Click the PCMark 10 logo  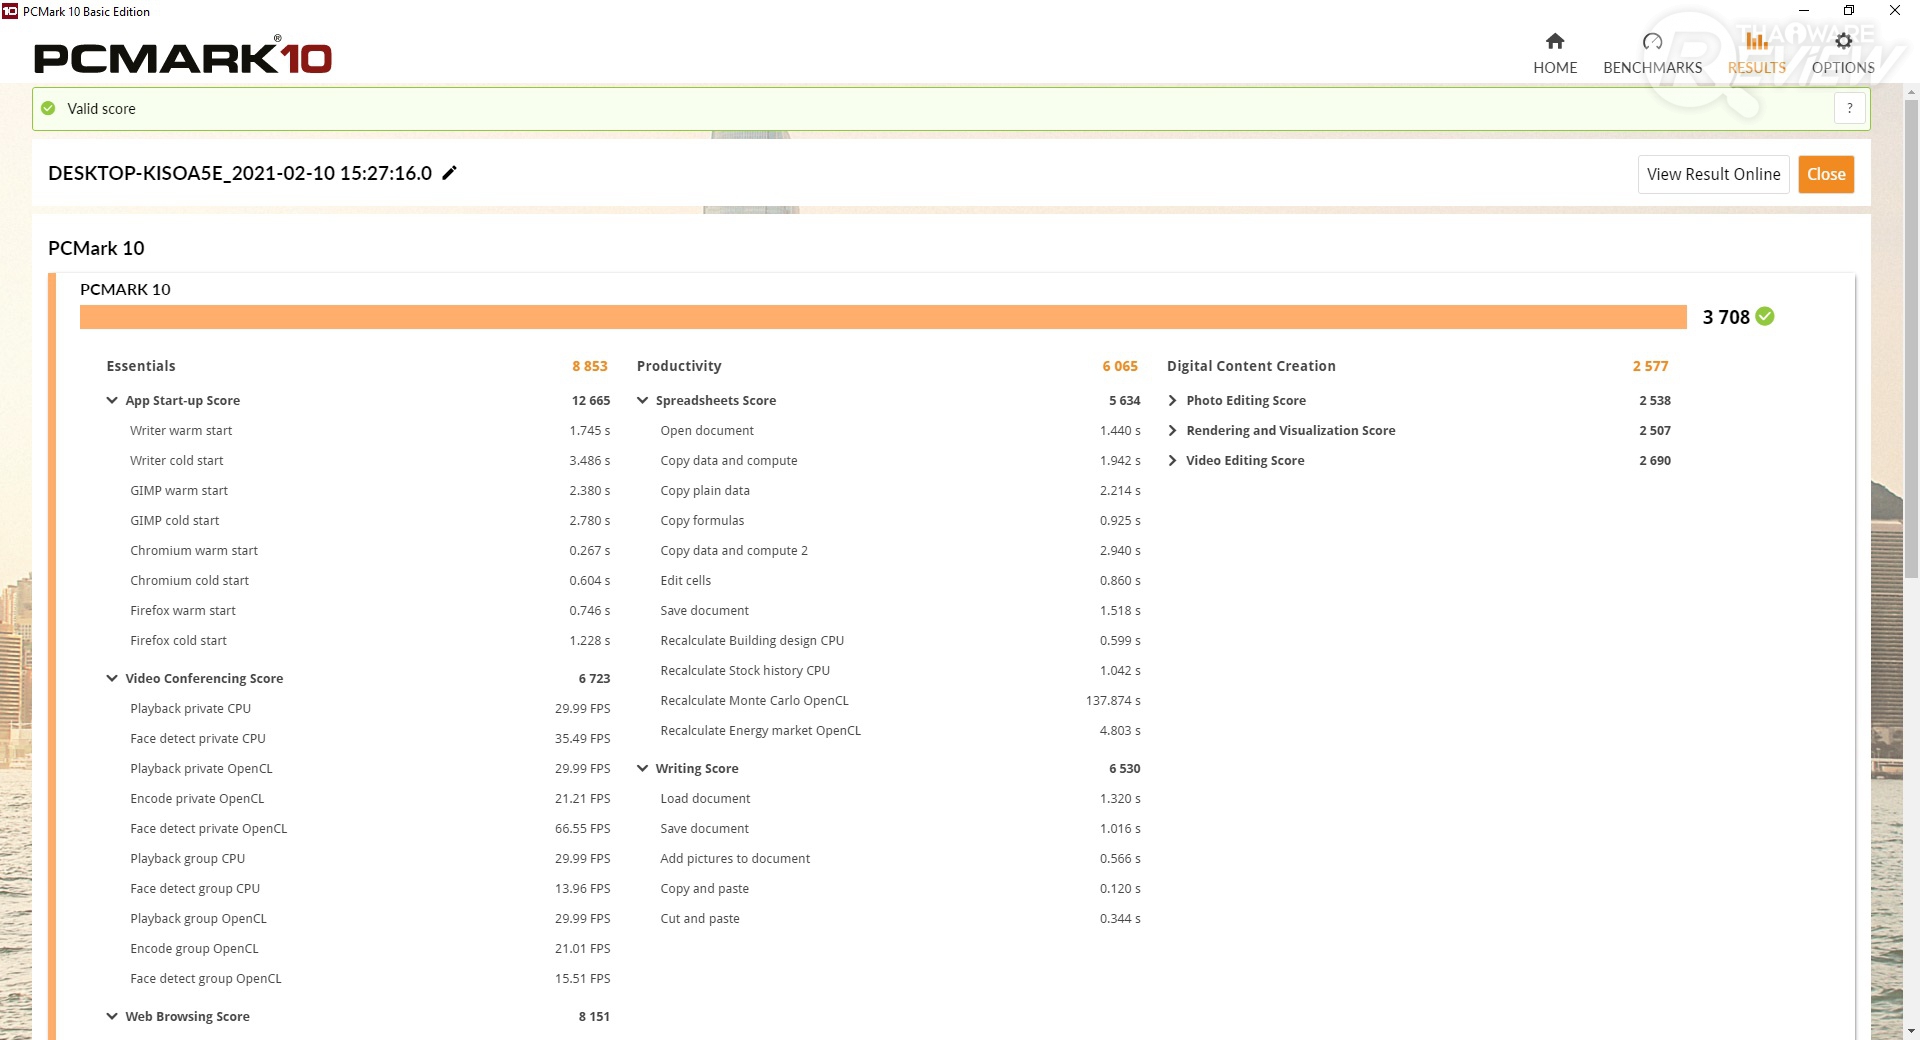(183, 57)
